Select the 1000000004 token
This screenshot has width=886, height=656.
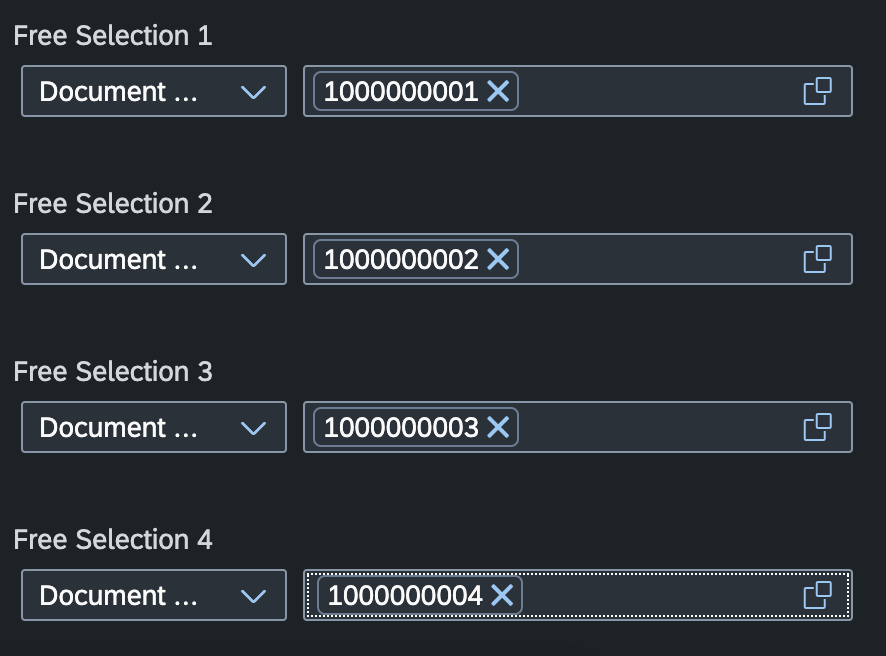click(405, 595)
